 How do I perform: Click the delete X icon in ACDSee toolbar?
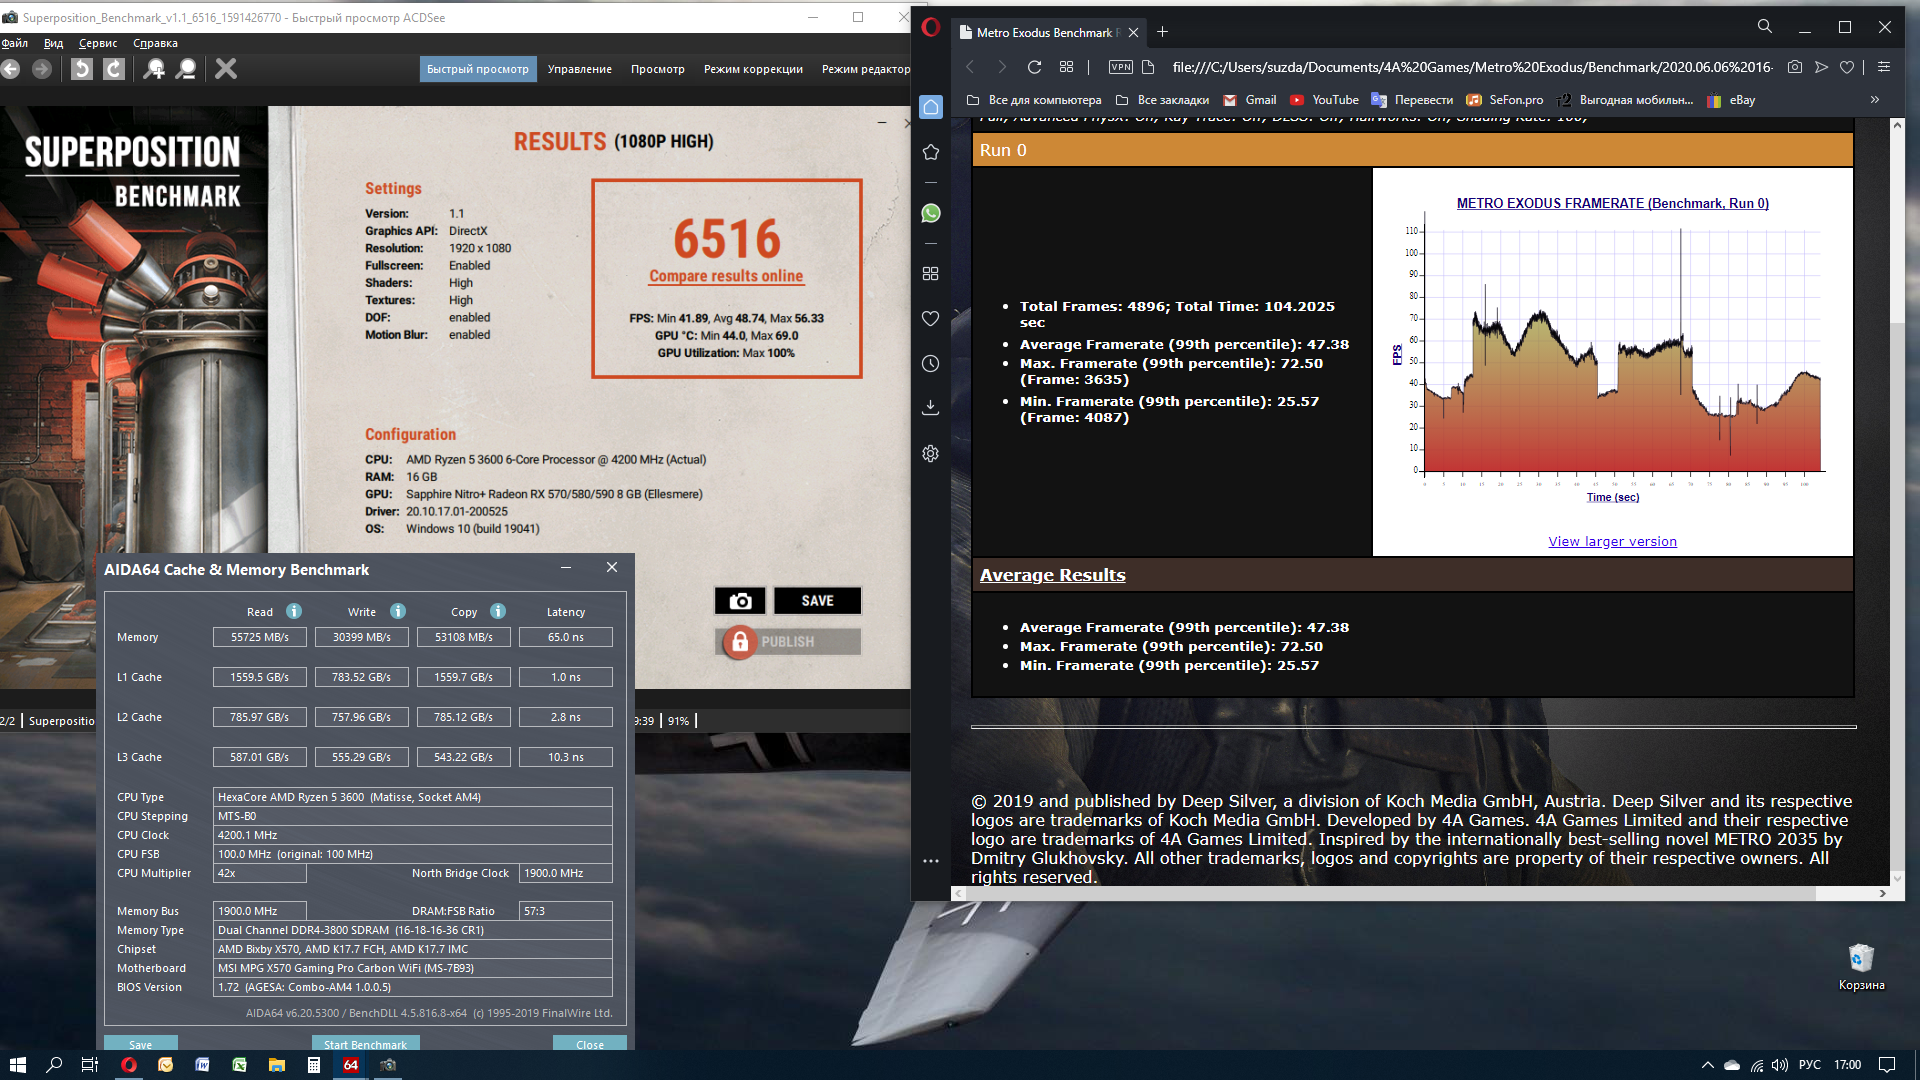226,69
